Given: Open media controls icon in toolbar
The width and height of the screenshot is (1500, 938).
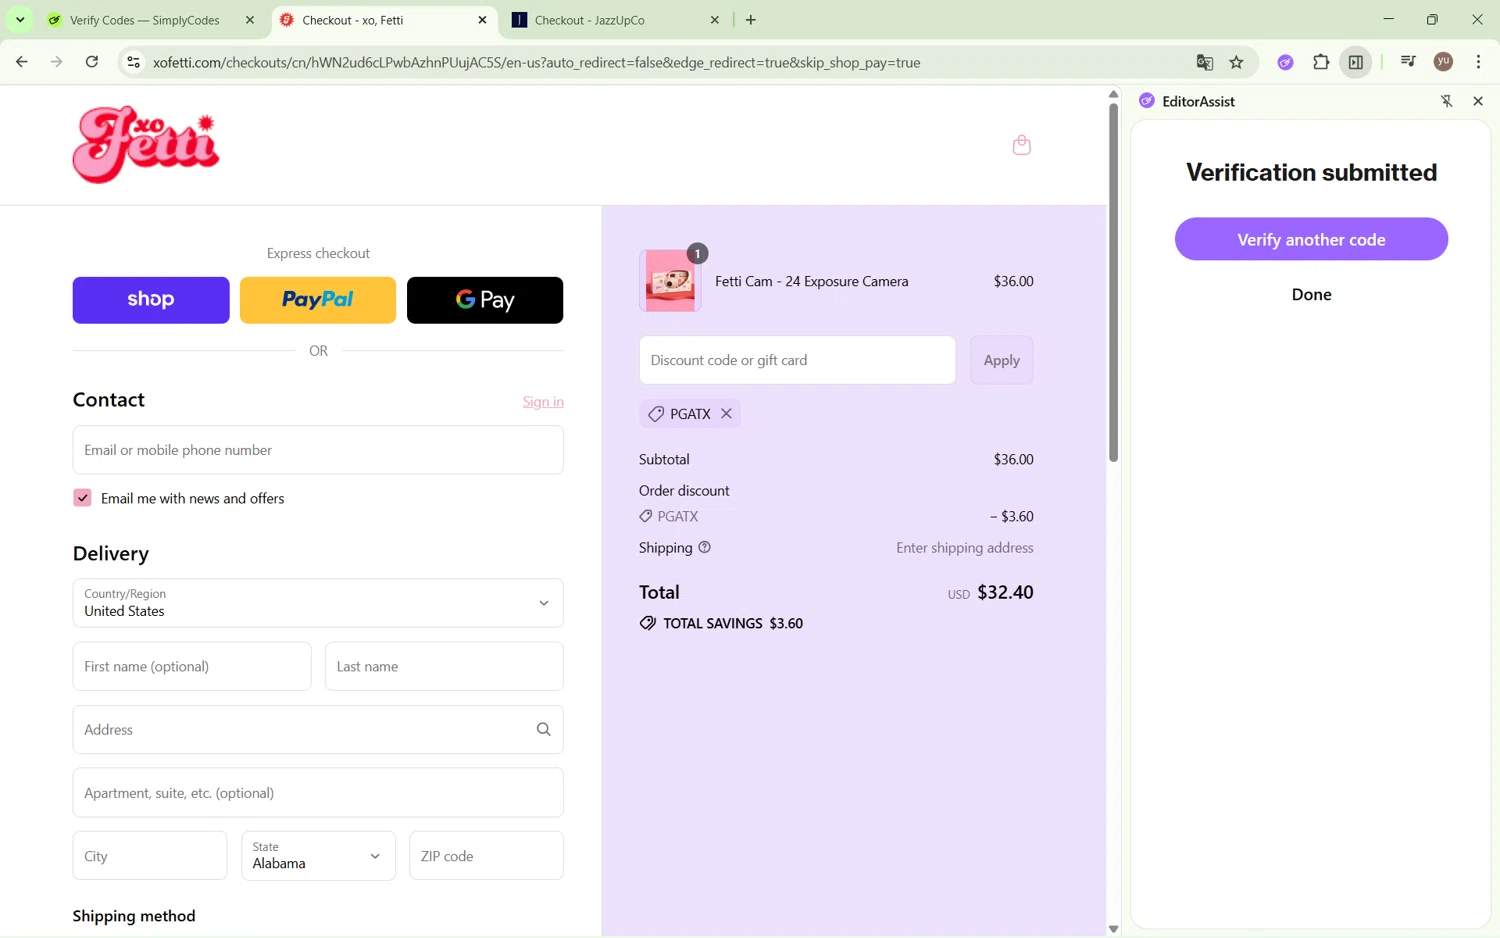Looking at the screenshot, I should pos(1408,62).
